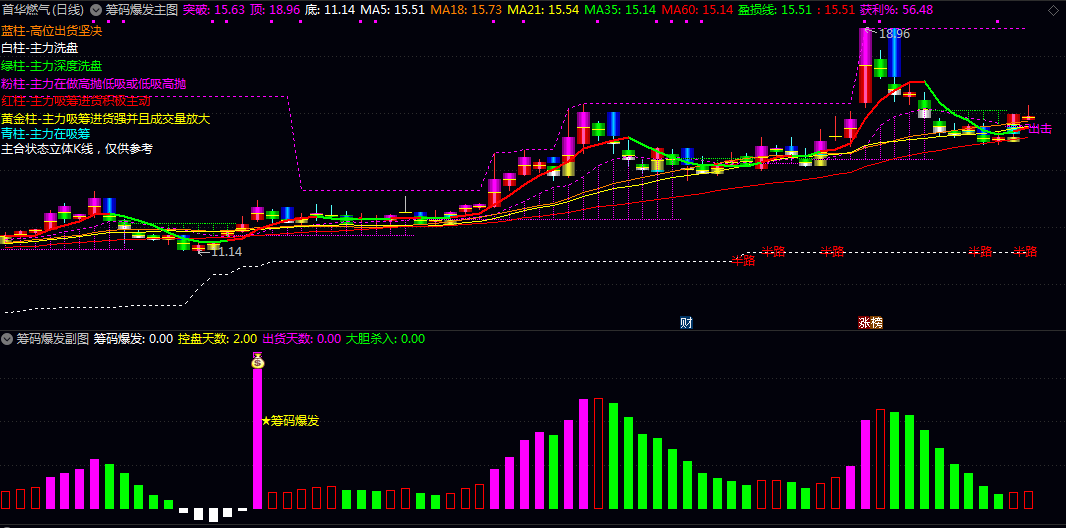This screenshot has height=528, width=1066.
Task: Click the tall magenta 筹码爆发 volume bar
Action: point(258,439)
